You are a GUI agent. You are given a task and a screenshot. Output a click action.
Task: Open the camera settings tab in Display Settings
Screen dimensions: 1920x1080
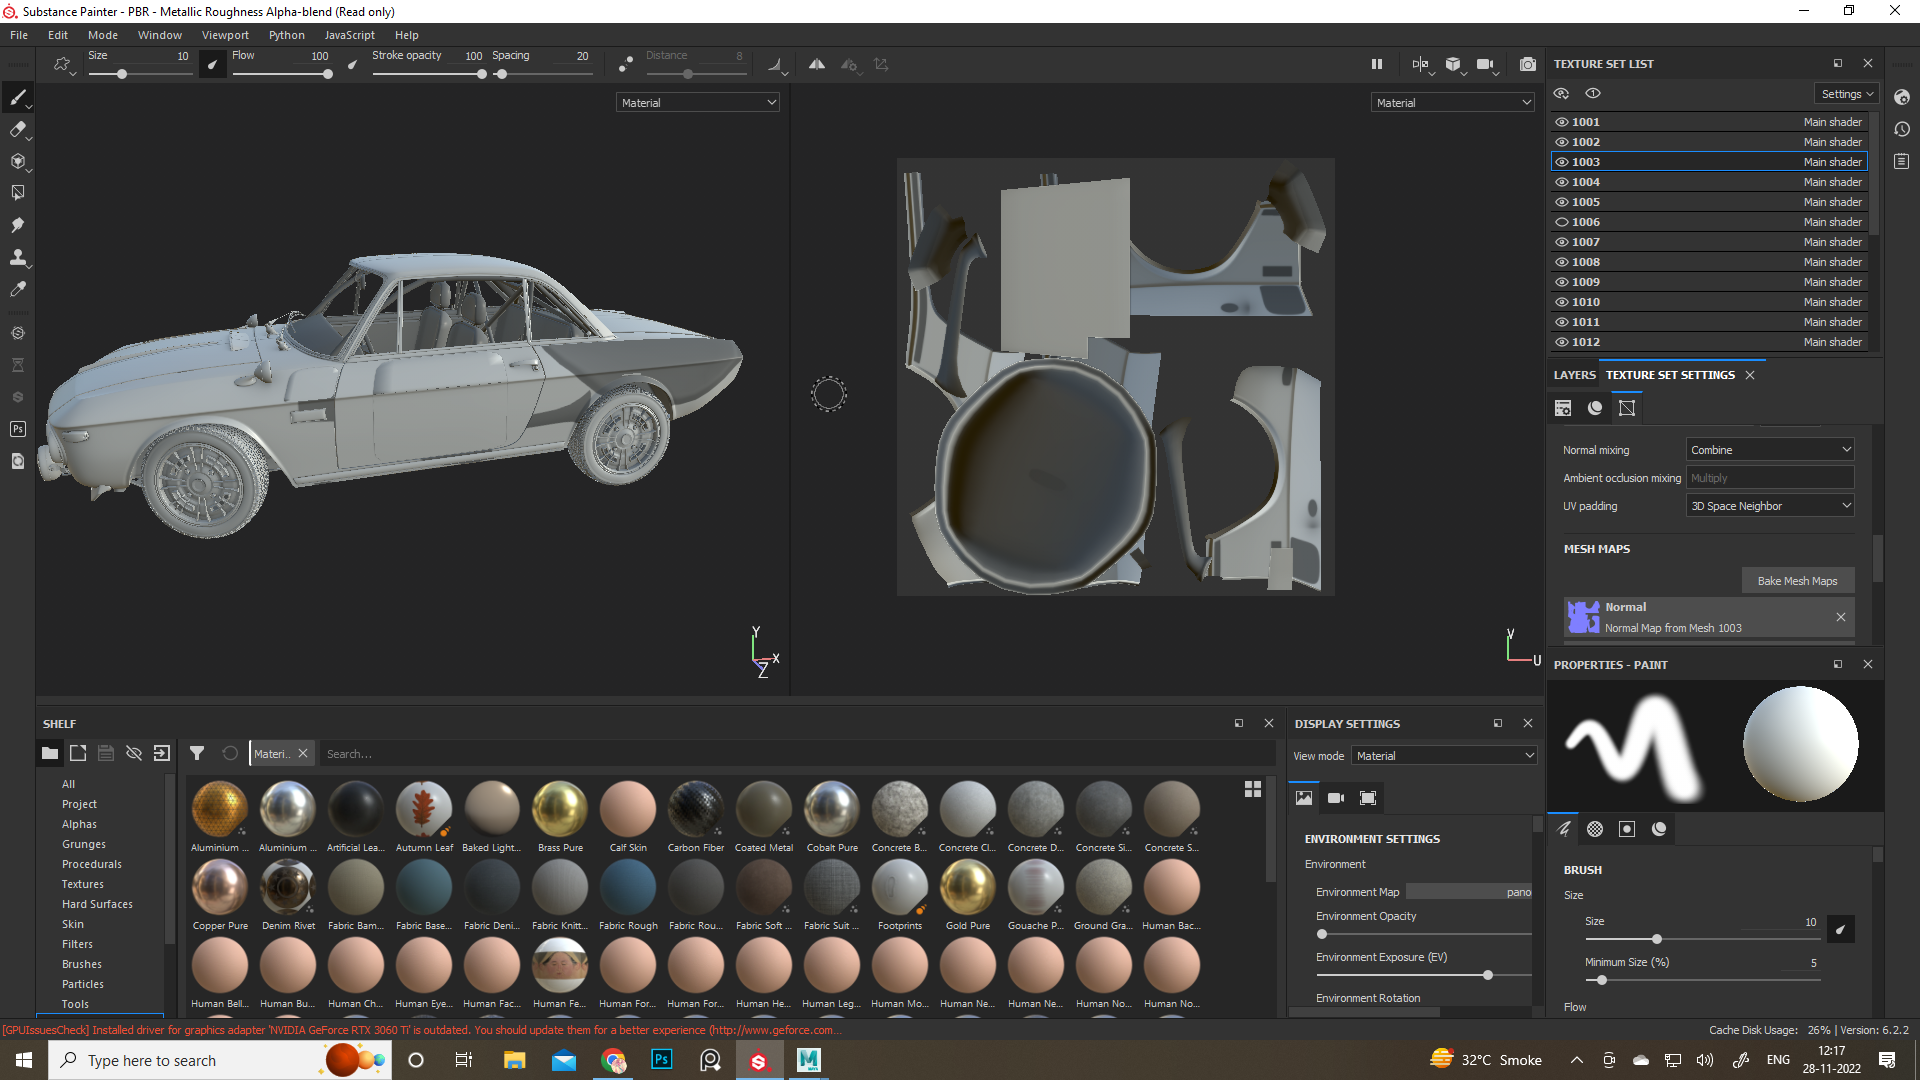(1336, 798)
